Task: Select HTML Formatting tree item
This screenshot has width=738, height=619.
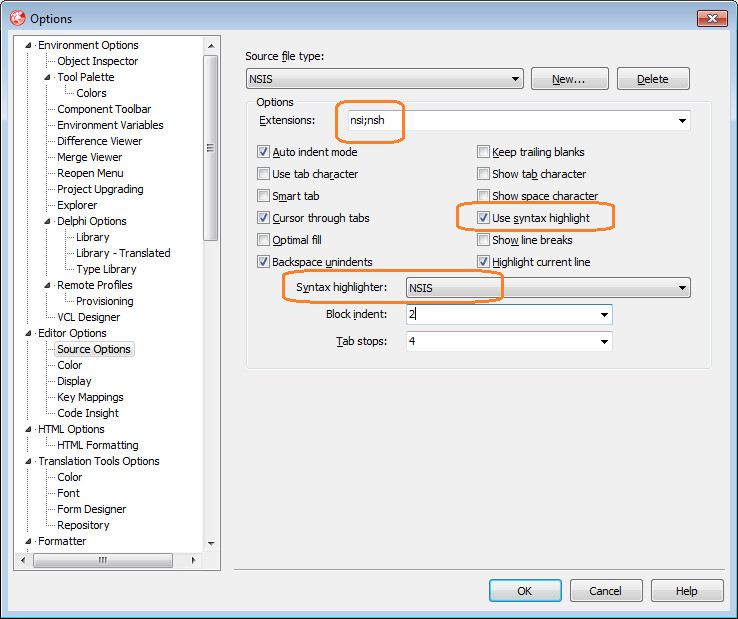Action: point(97,445)
